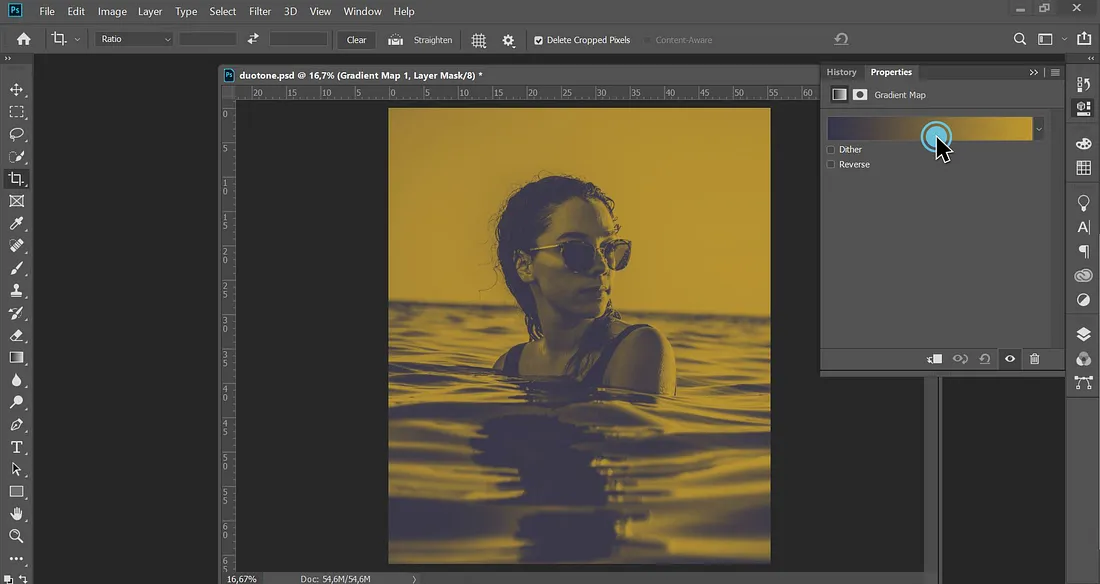Expand the right panel dock arrows

(x=1091, y=59)
